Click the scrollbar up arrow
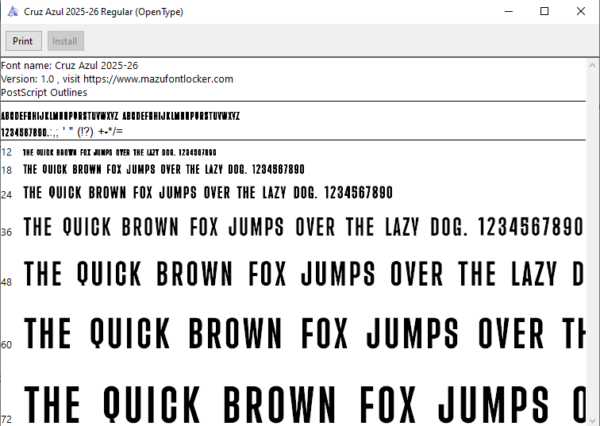This screenshot has height=426, width=600. click(592, 65)
